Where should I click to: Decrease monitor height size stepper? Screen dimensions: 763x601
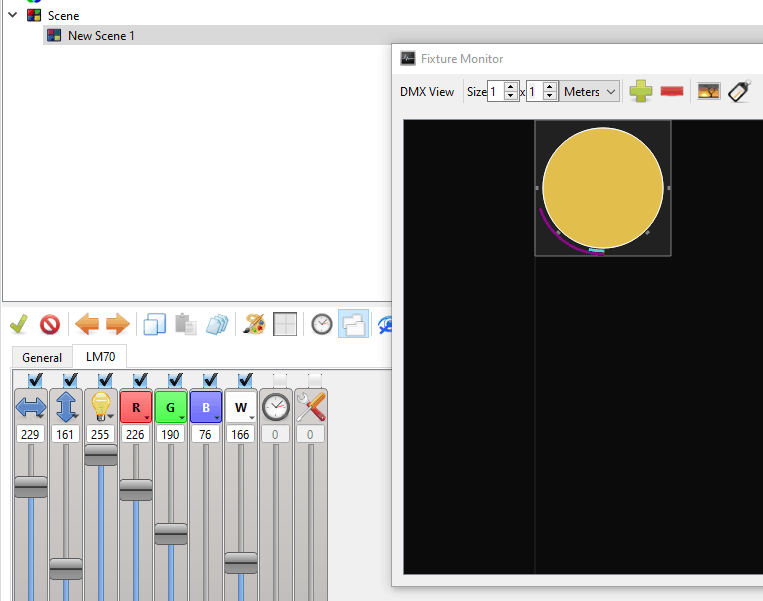click(x=549, y=96)
